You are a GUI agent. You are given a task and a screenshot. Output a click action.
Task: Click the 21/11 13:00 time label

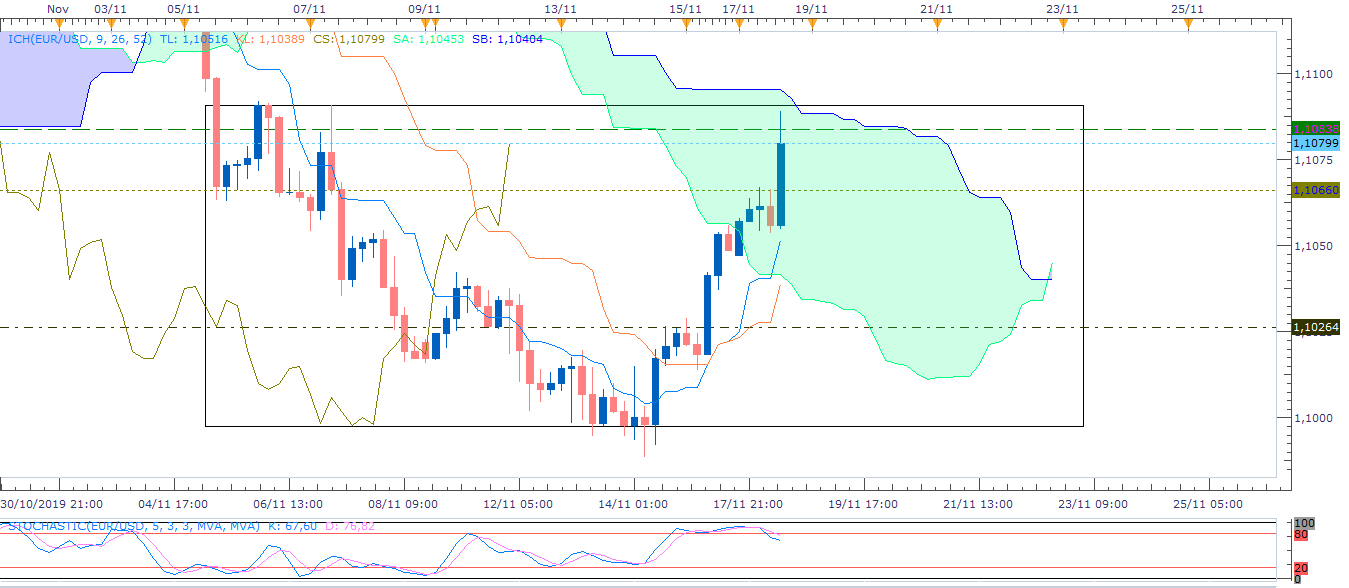976,504
